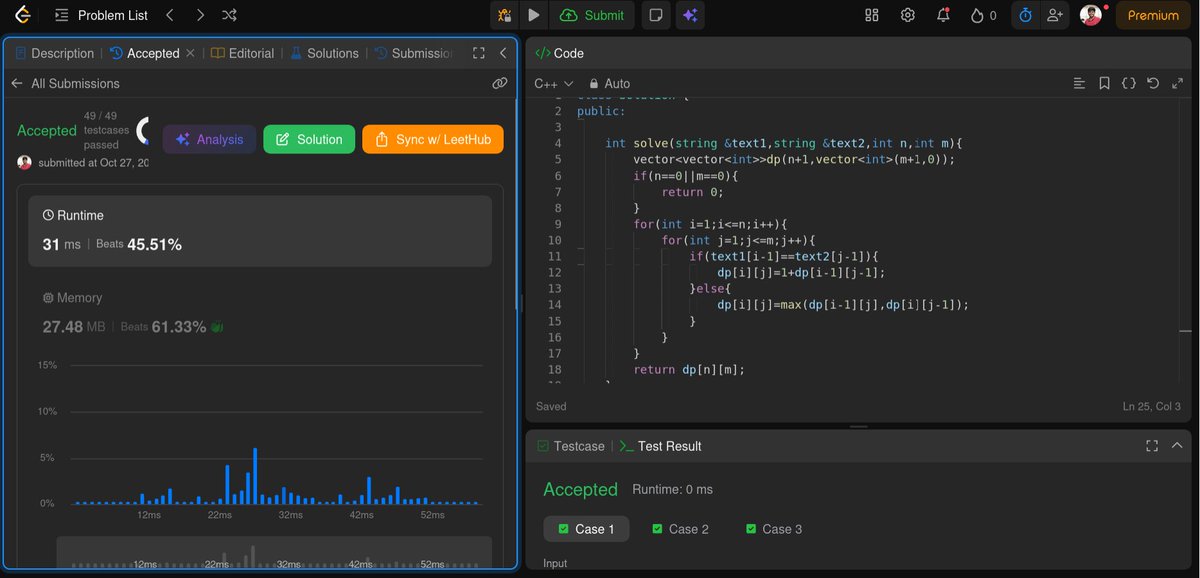Image resolution: width=1200 pixels, height=578 pixels.
Task: Maximize the left panel with fullscreen icon
Action: [x=478, y=53]
